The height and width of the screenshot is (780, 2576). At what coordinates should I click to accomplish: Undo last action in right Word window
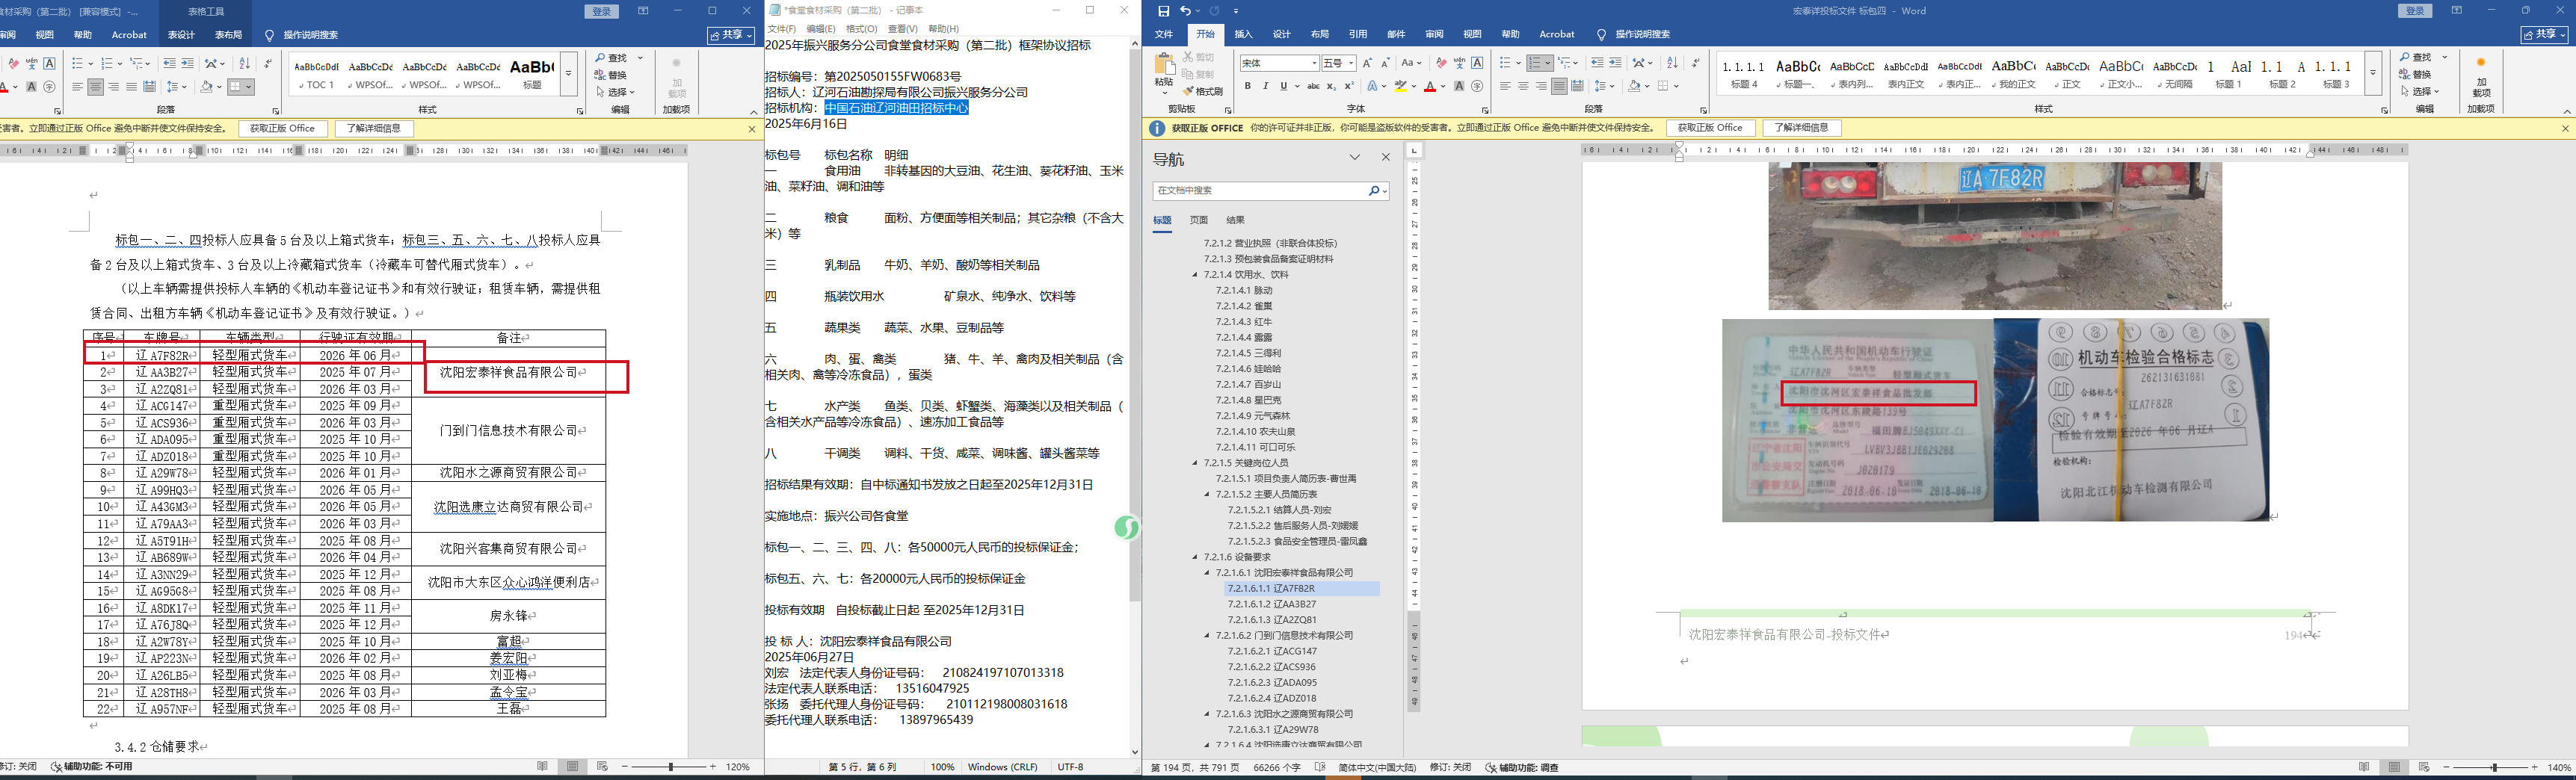pyautogui.click(x=1185, y=11)
